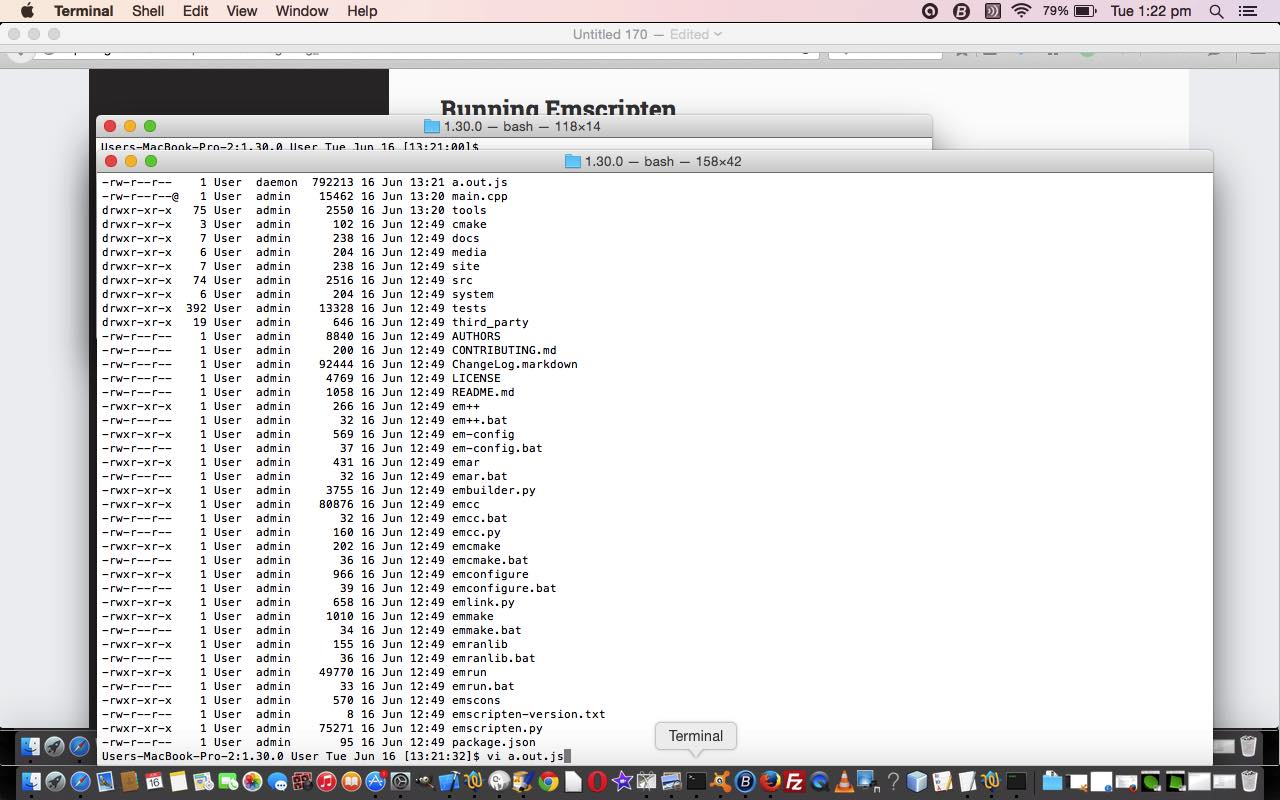This screenshot has width=1280, height=800.
Task: Click the menu bar clock Tue 1:22 pm
Action: (x=1150, y=11)
